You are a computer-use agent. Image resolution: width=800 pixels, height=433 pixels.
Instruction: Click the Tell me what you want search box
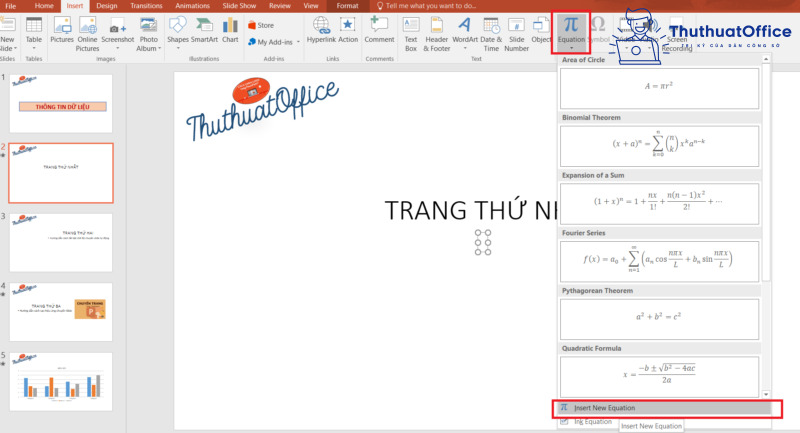[x=427, y=6]
